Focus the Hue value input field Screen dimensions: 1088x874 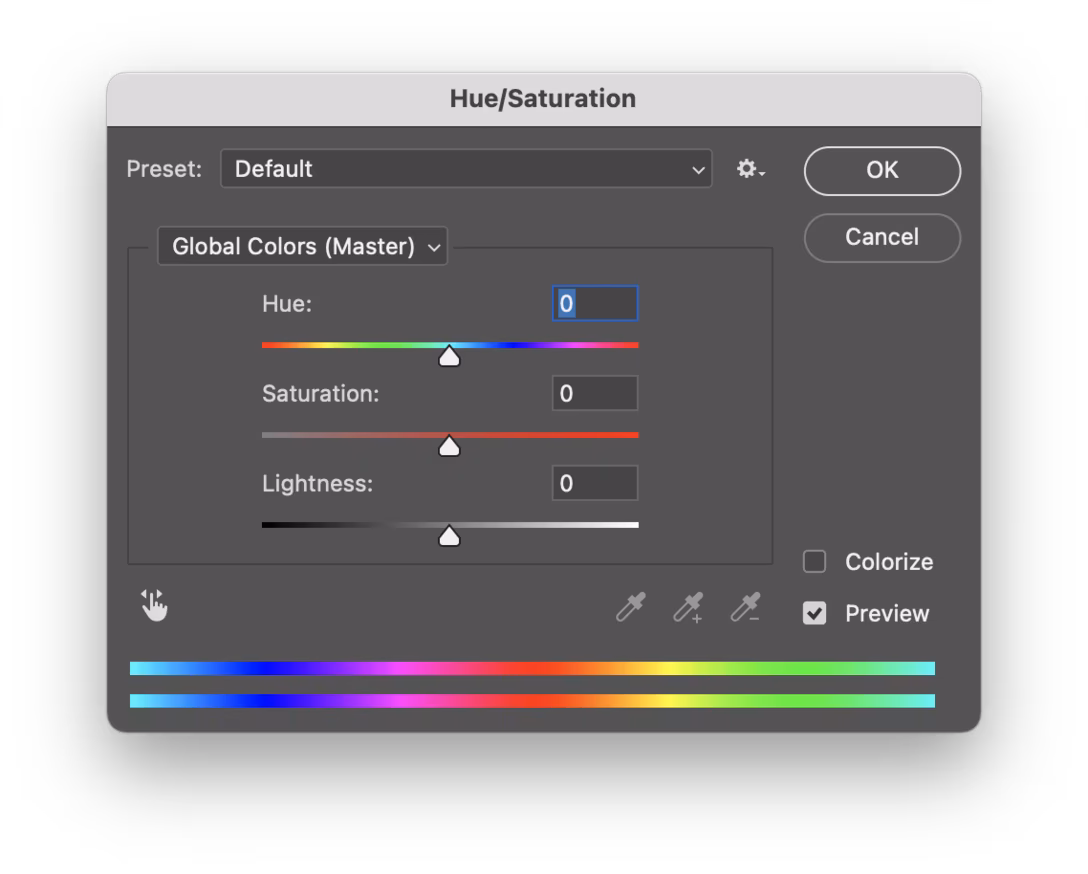(595, 303)
